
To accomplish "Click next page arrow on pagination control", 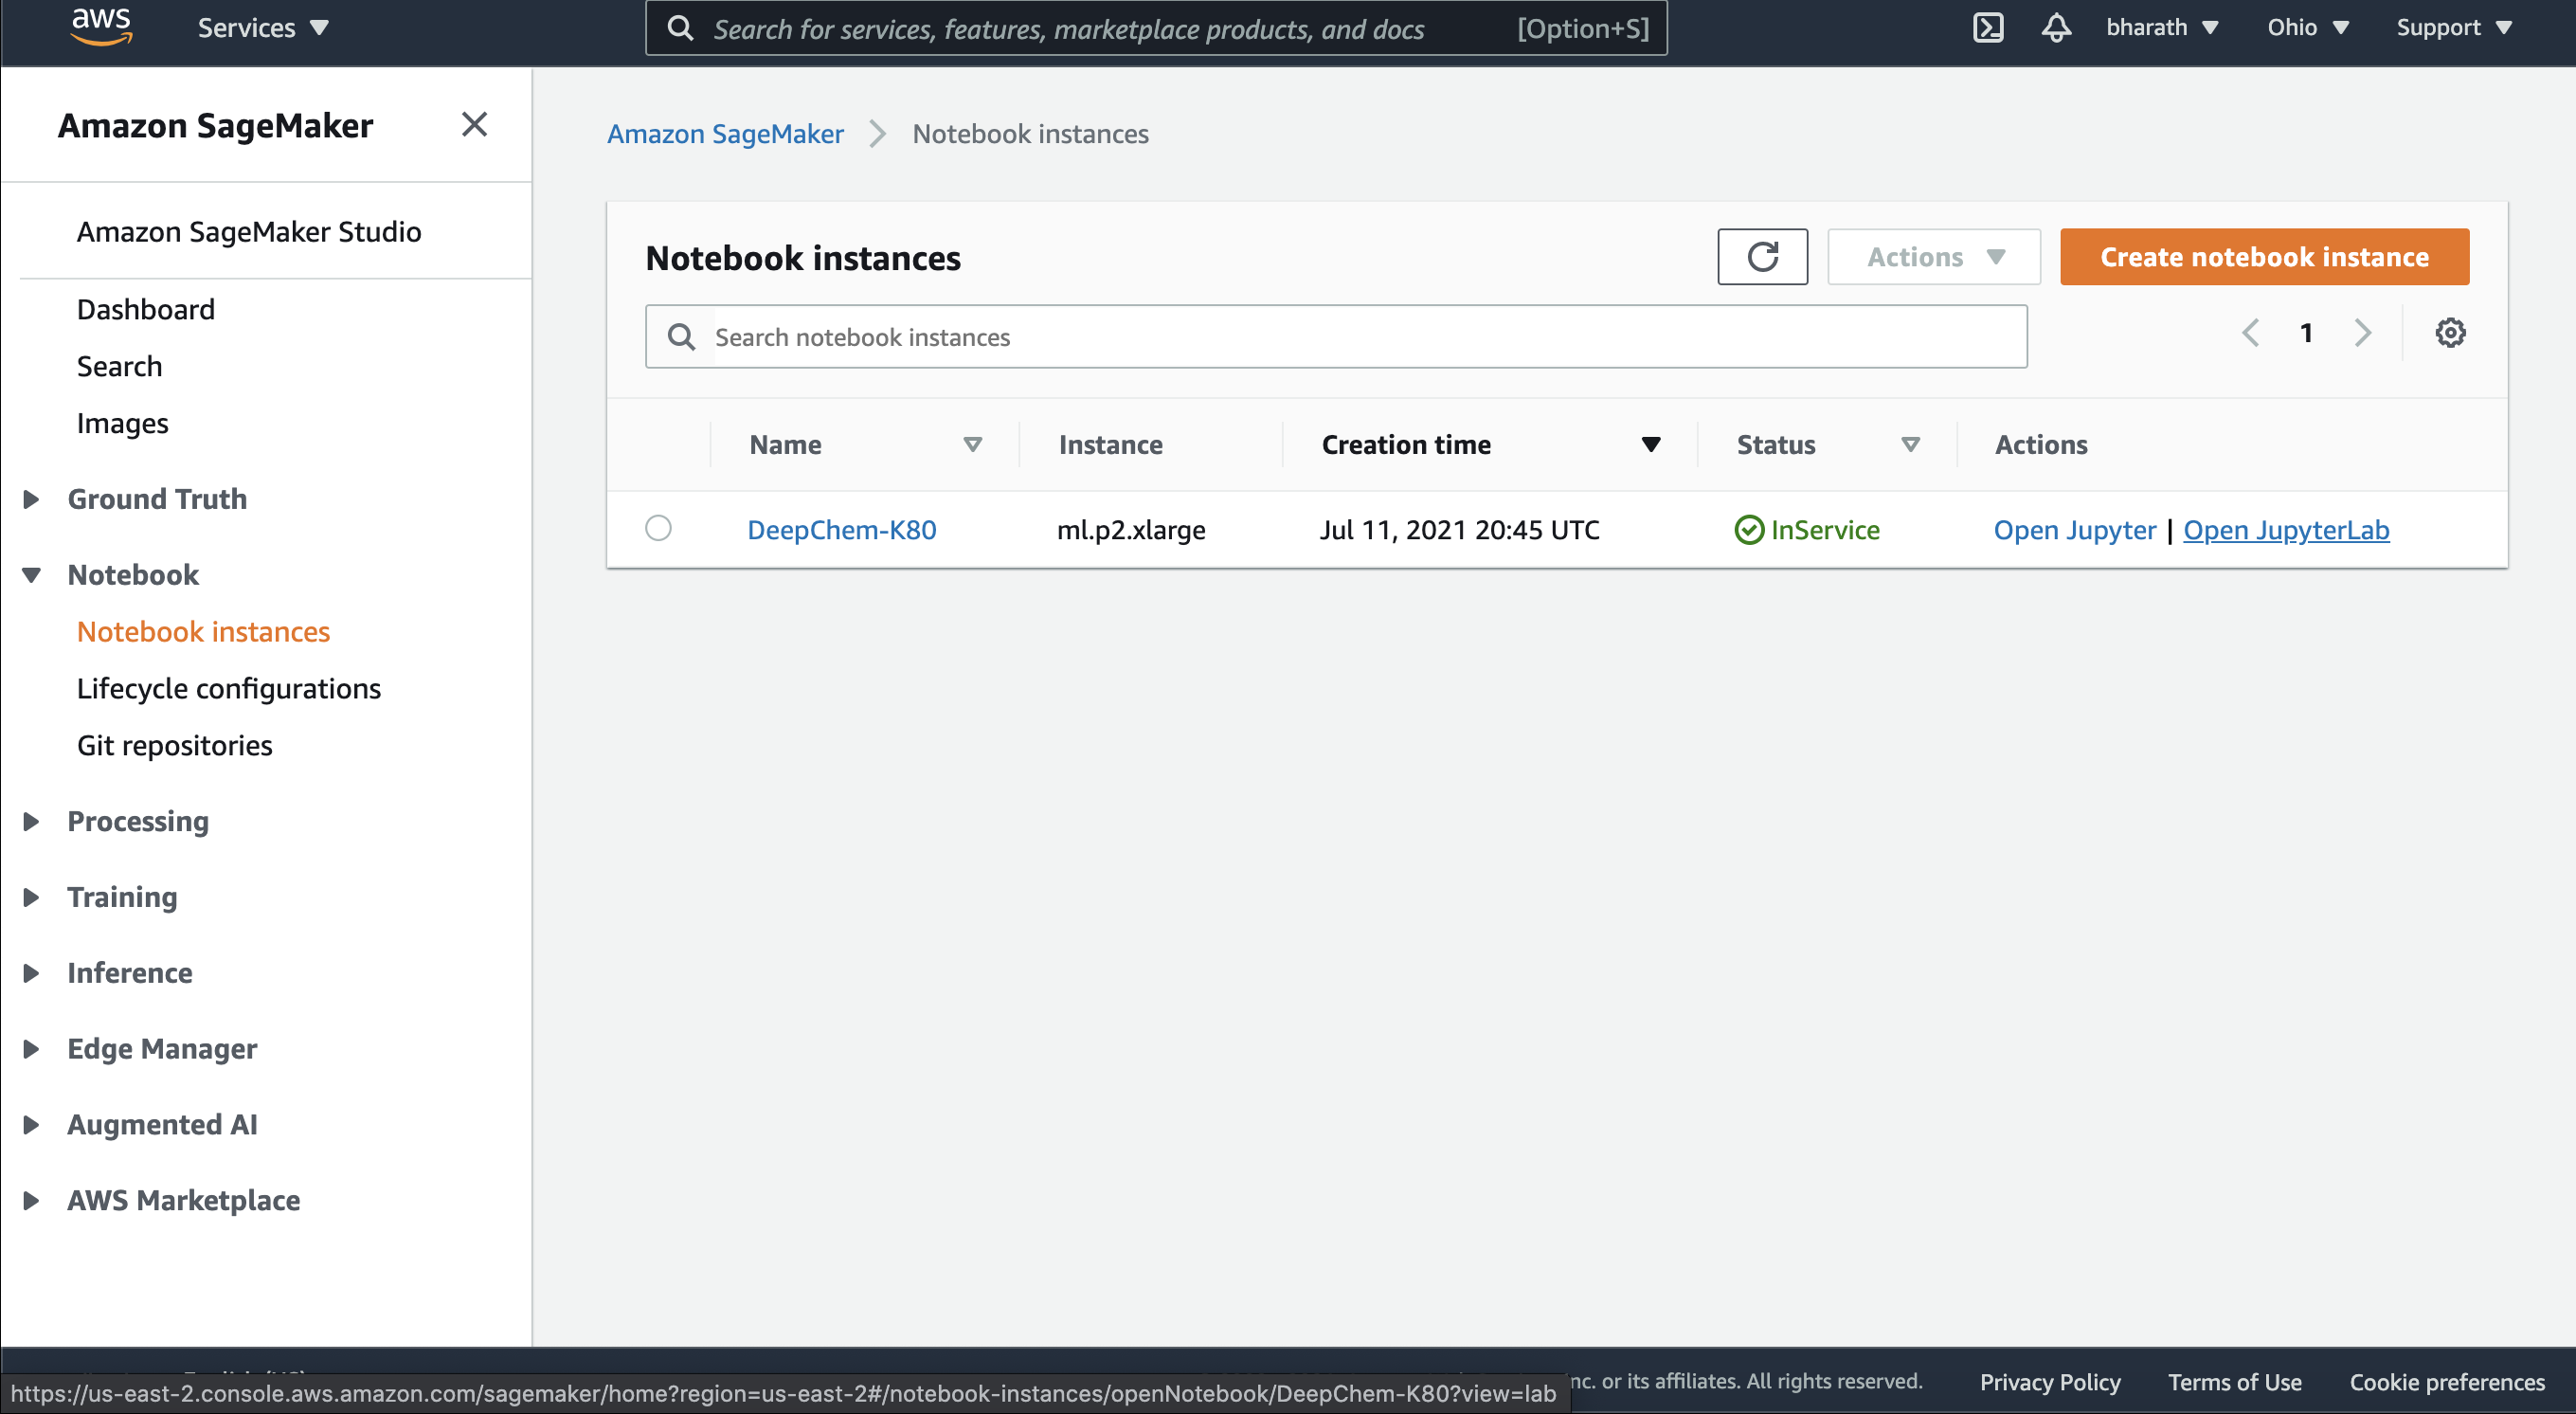I will point(2360,333).
